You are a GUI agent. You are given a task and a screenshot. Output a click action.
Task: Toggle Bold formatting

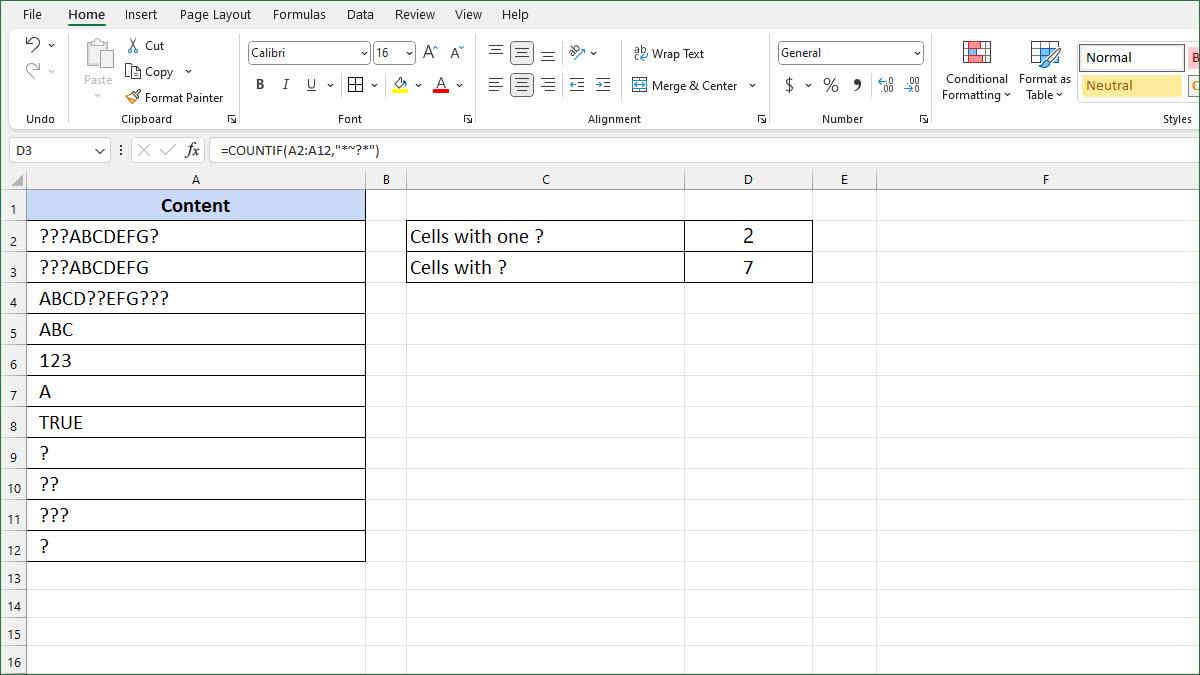(260, 85)
